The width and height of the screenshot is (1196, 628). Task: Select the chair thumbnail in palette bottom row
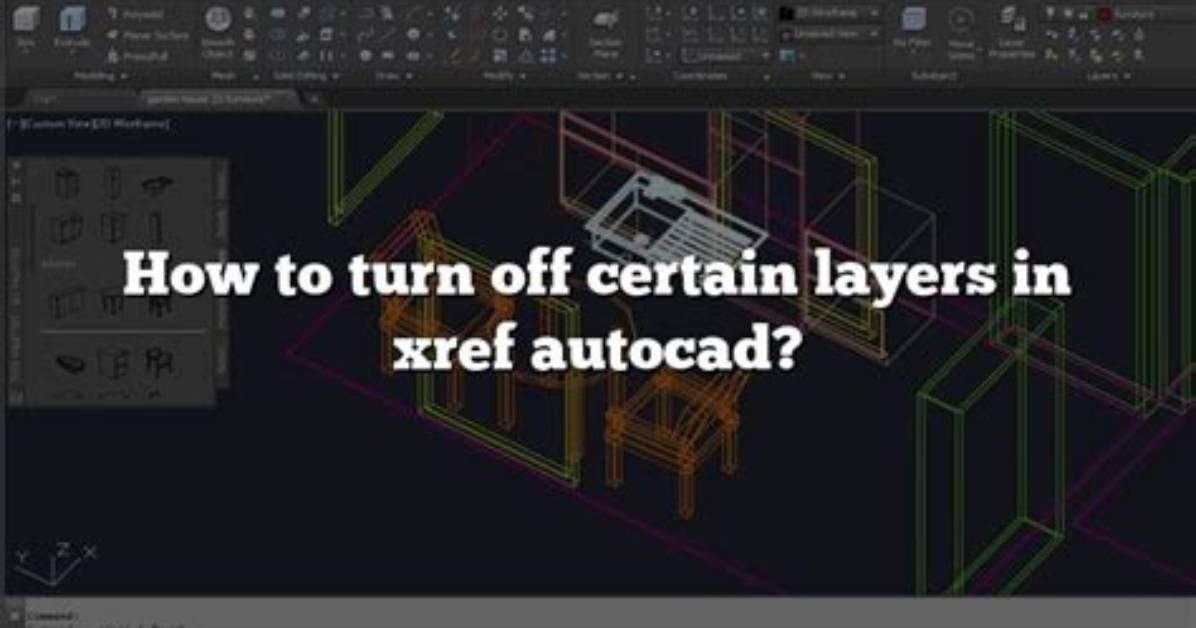[159, 361]
